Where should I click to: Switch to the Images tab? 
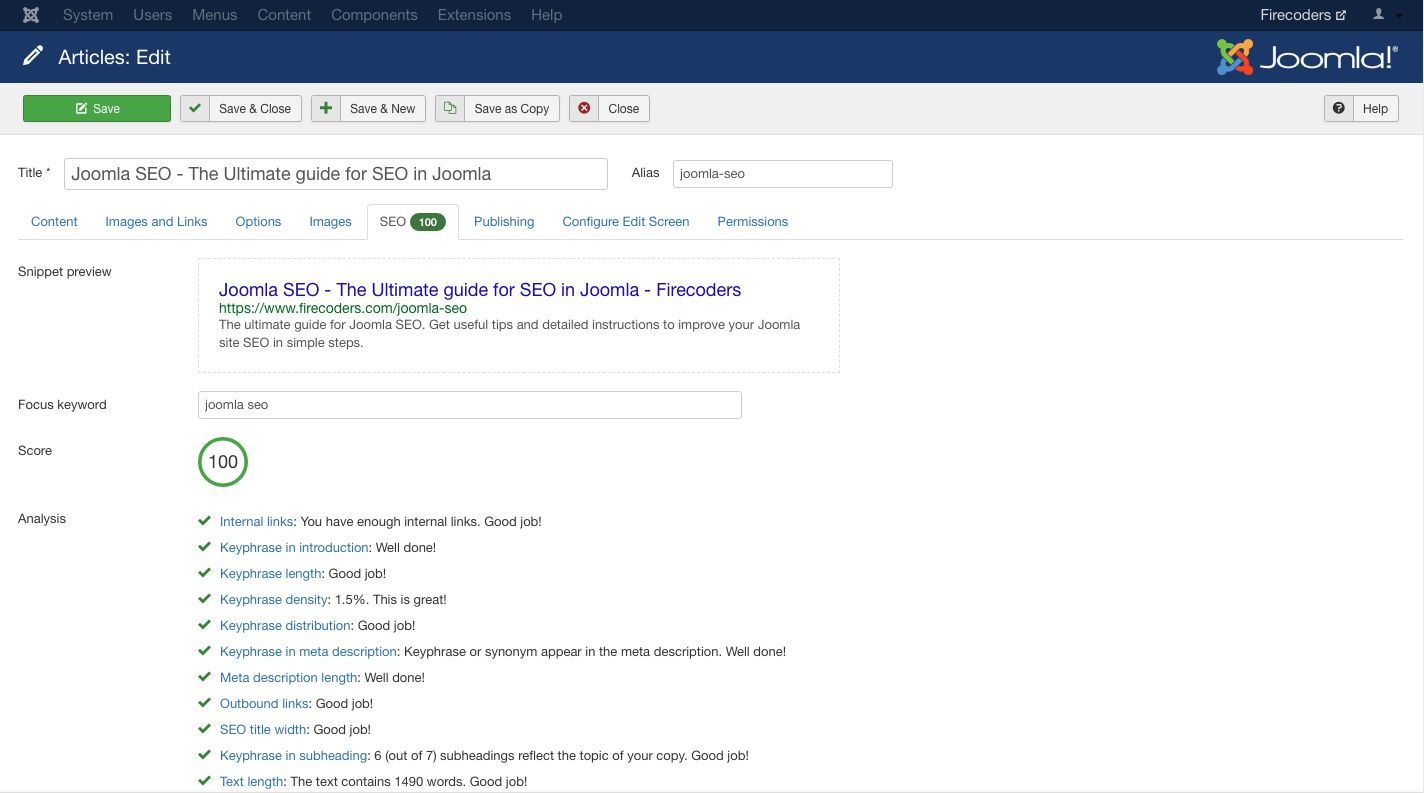tap(330, 221)
